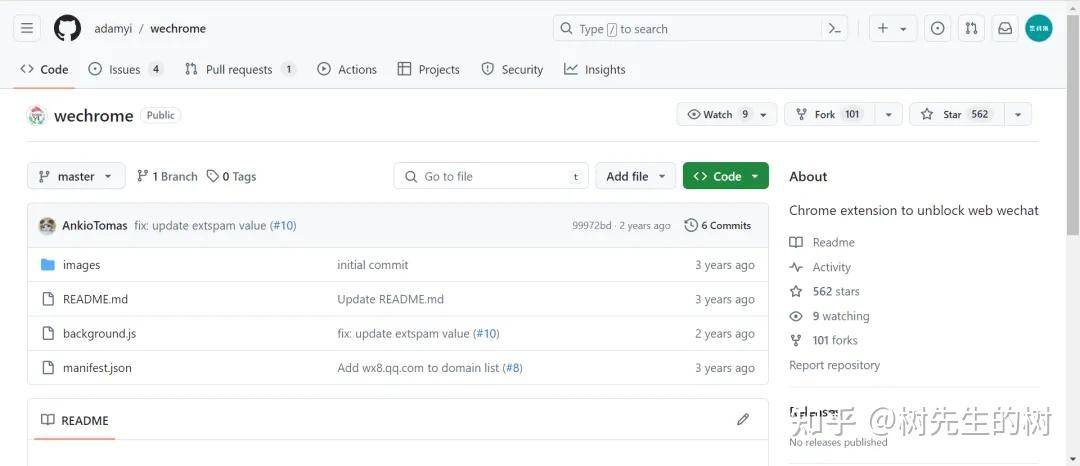The height and width of the screenshot is (466, 1080).
Task: Open the Watch notifications dropdown
Action: [727, 114]
